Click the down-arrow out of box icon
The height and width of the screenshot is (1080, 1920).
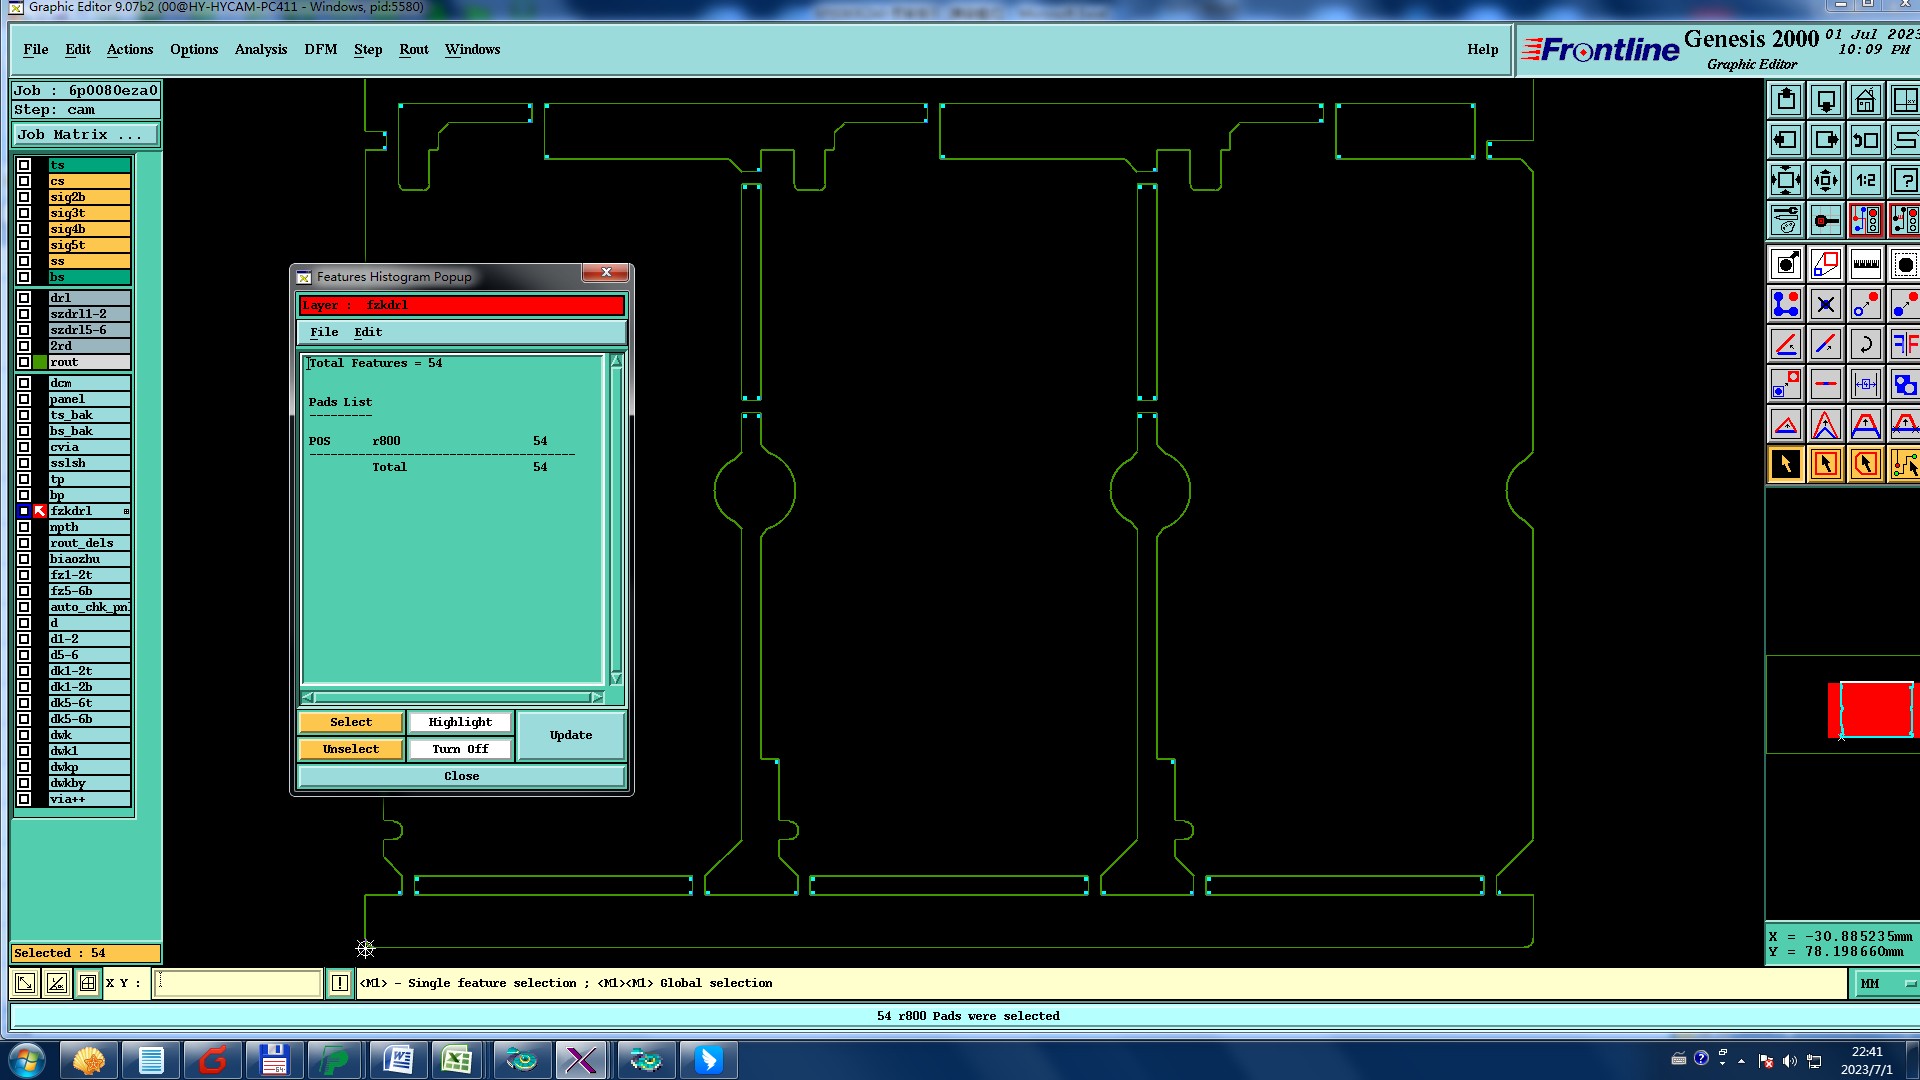point(1826,101)
